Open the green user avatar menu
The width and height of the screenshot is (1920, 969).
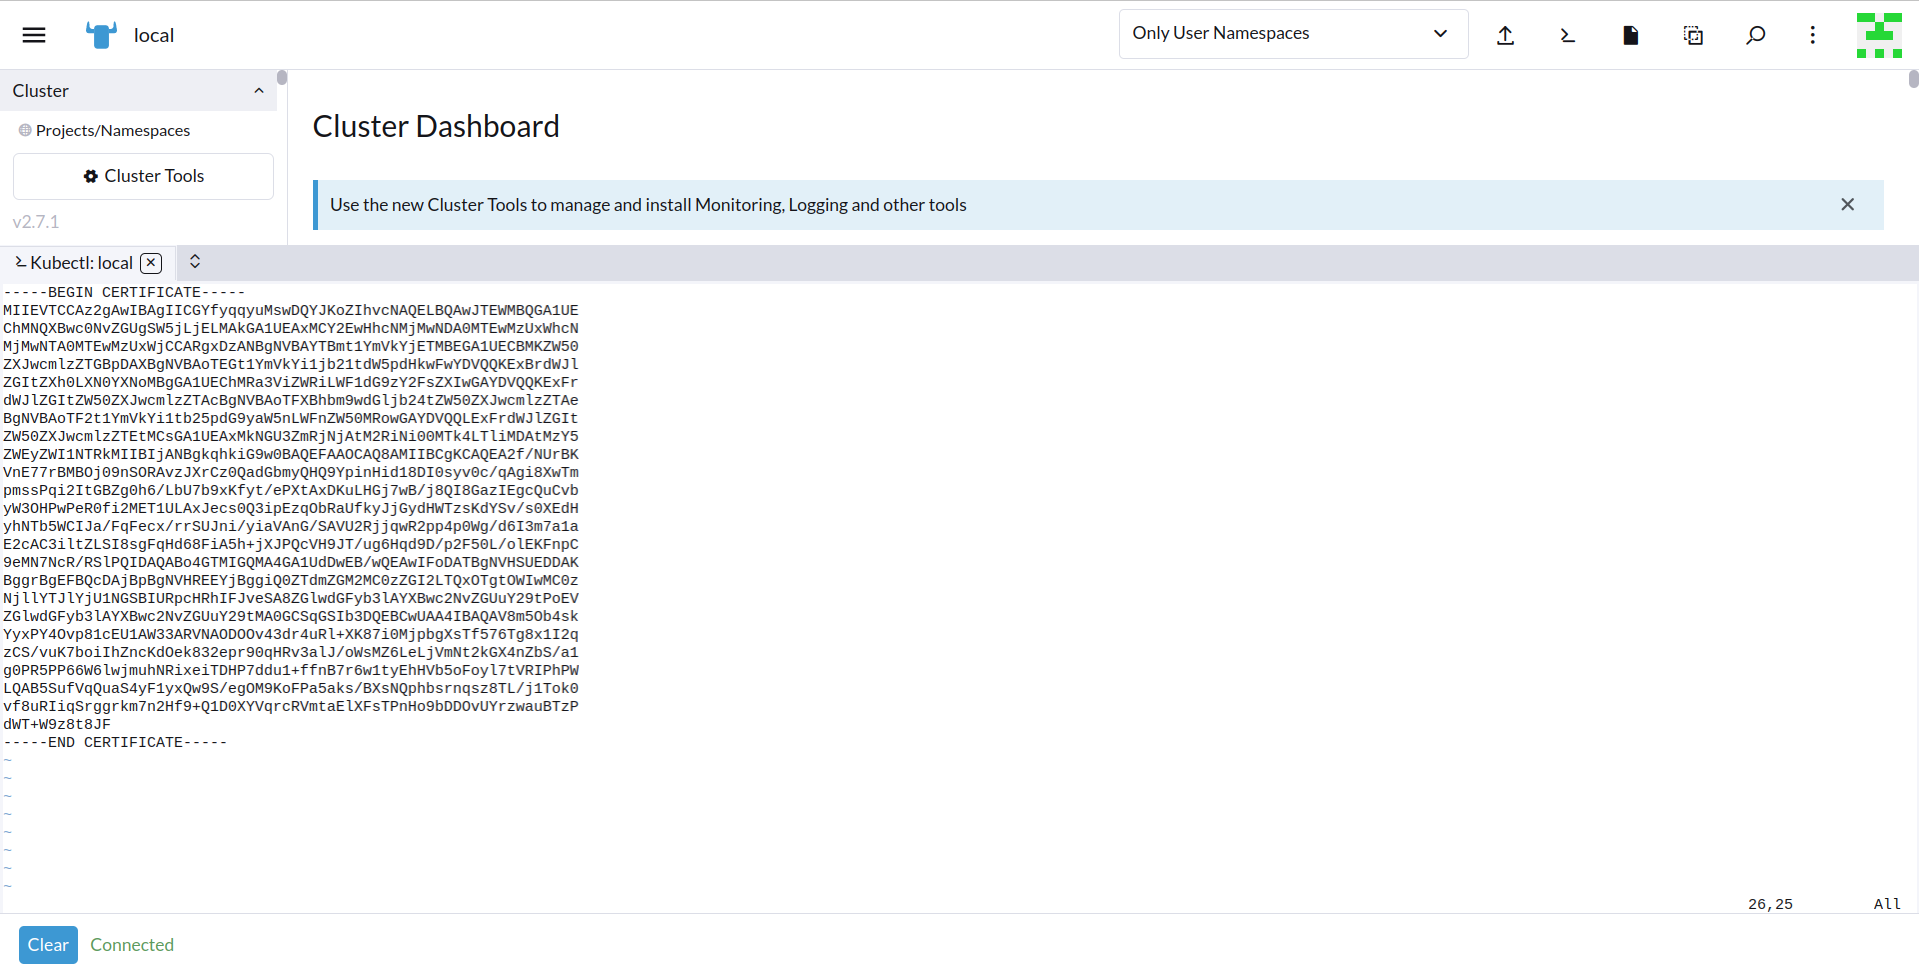(x=1878, y=35)
